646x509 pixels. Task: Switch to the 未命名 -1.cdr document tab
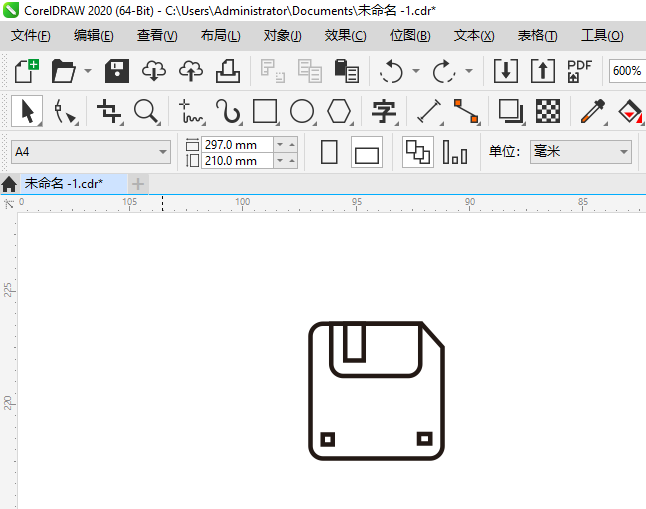[x=64, y=183]
